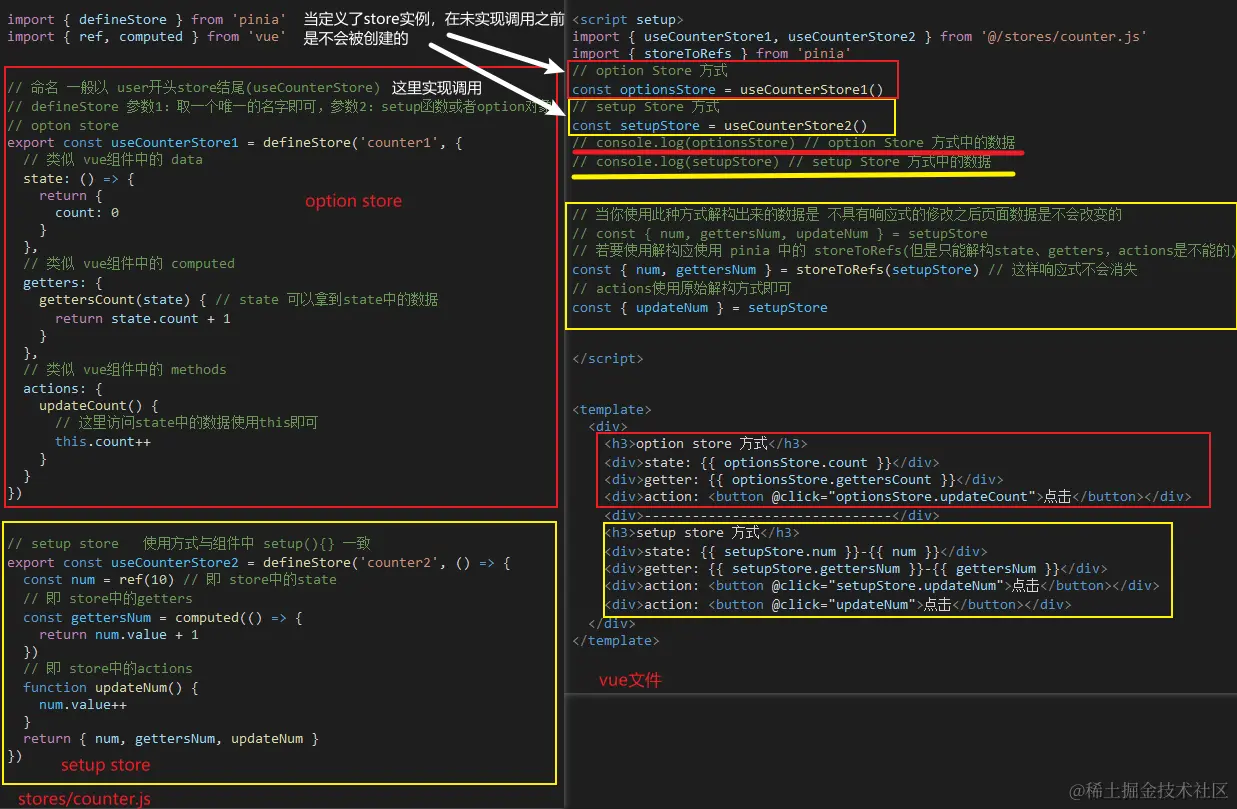Click the 'const setupStore = useCounterStore2()' line
This screenshot has width=1237, height=809.
pyautogui.click(x=719, y=126)
